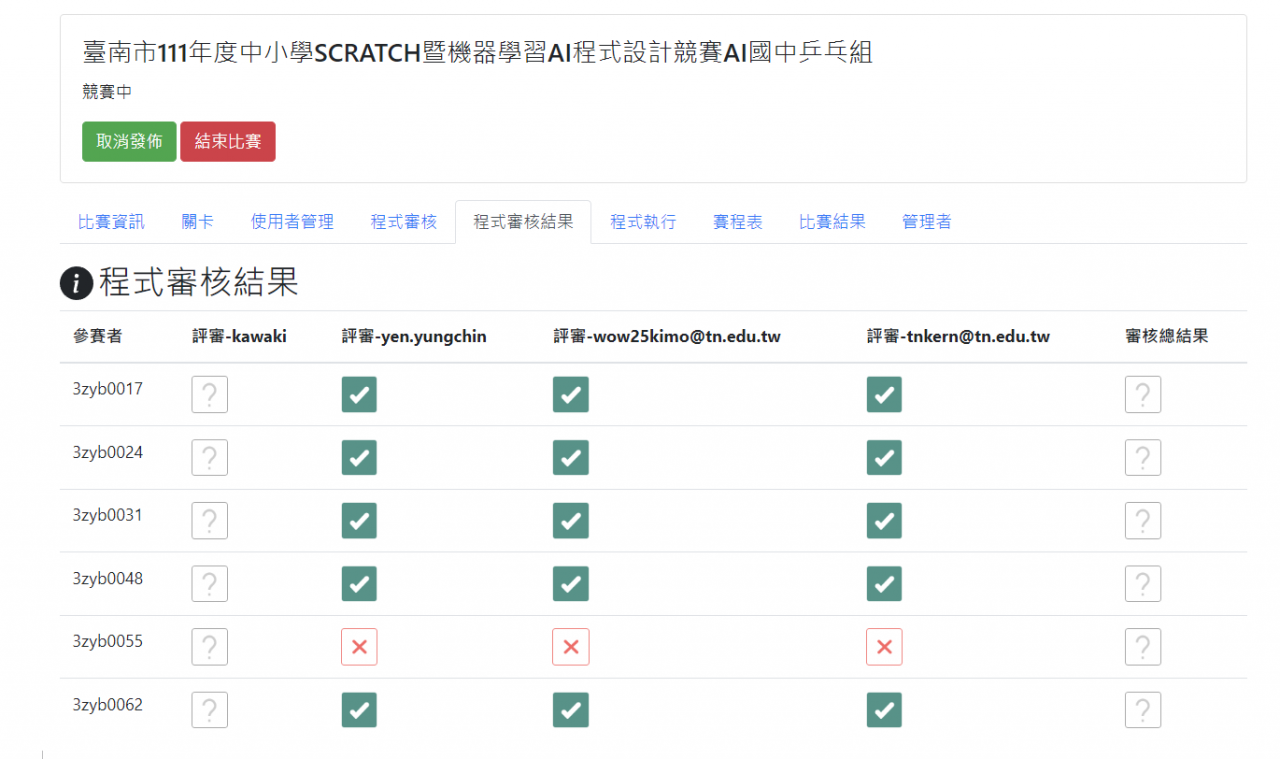Toggle yen.yungchin checkmark for 3zyb0048
The height and width of the screenshot is (759, 1280).
click(359, 584)
